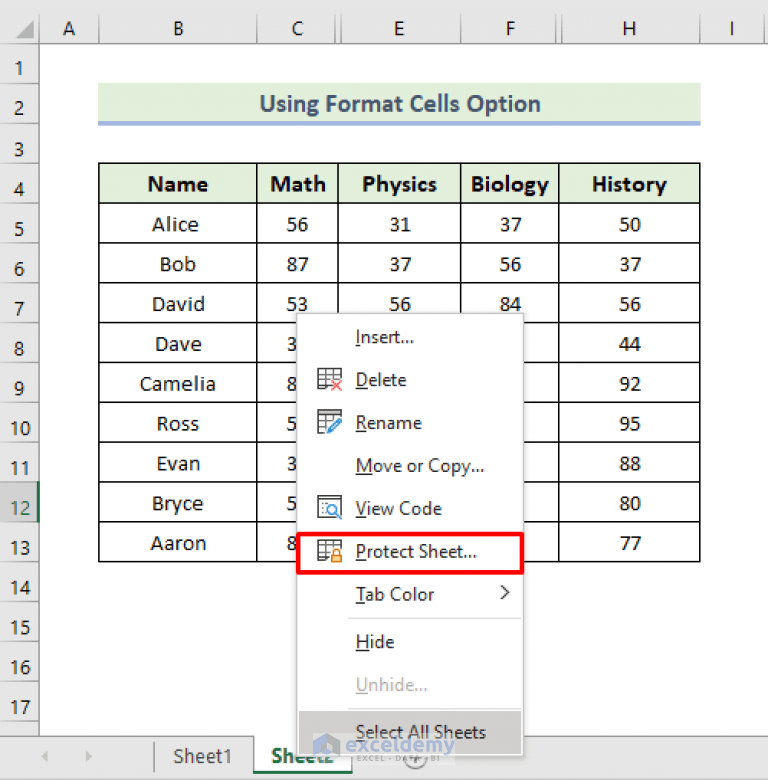The width and height of the screenshot is (768, 780).
Task: Click the Name header cell
Action: click(x=178, y=184)
